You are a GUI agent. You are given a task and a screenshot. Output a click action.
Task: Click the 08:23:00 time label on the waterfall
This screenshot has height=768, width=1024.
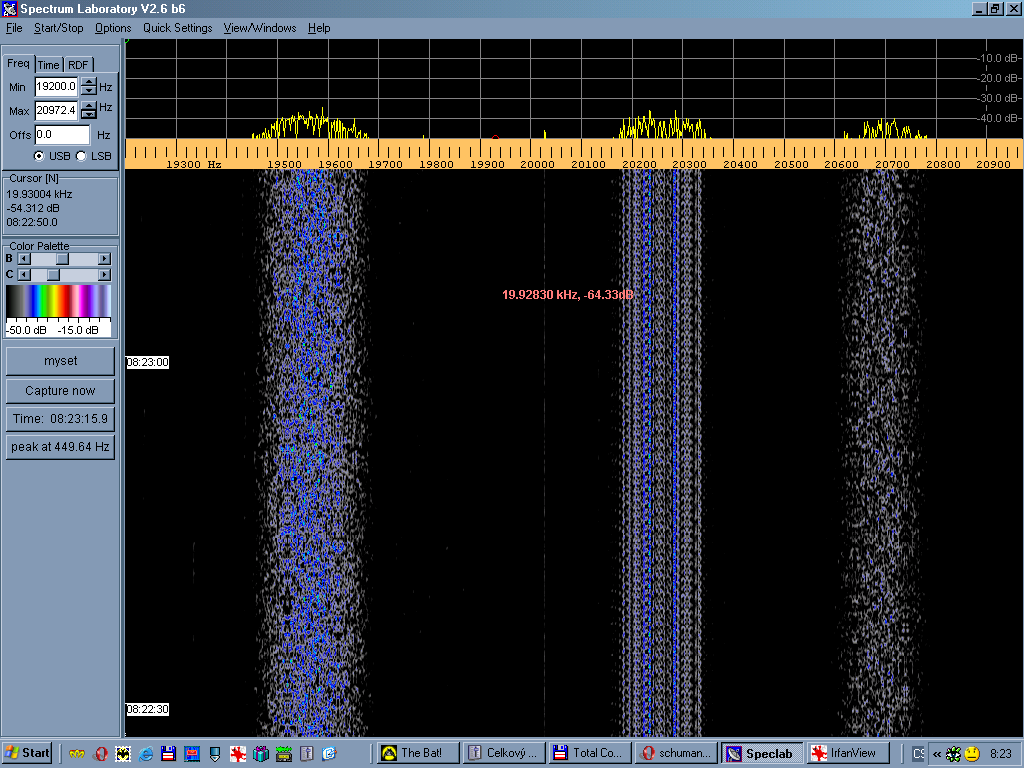point(148,362)
